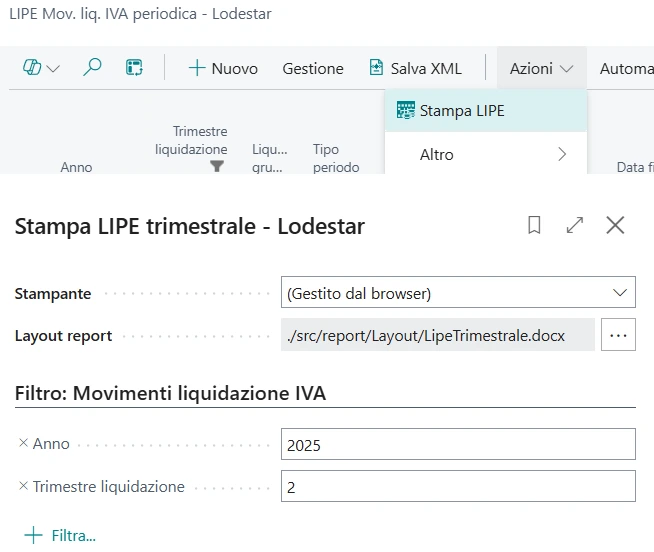Click the search magnifier icon
654x552 pixels.
click(92, 67)
